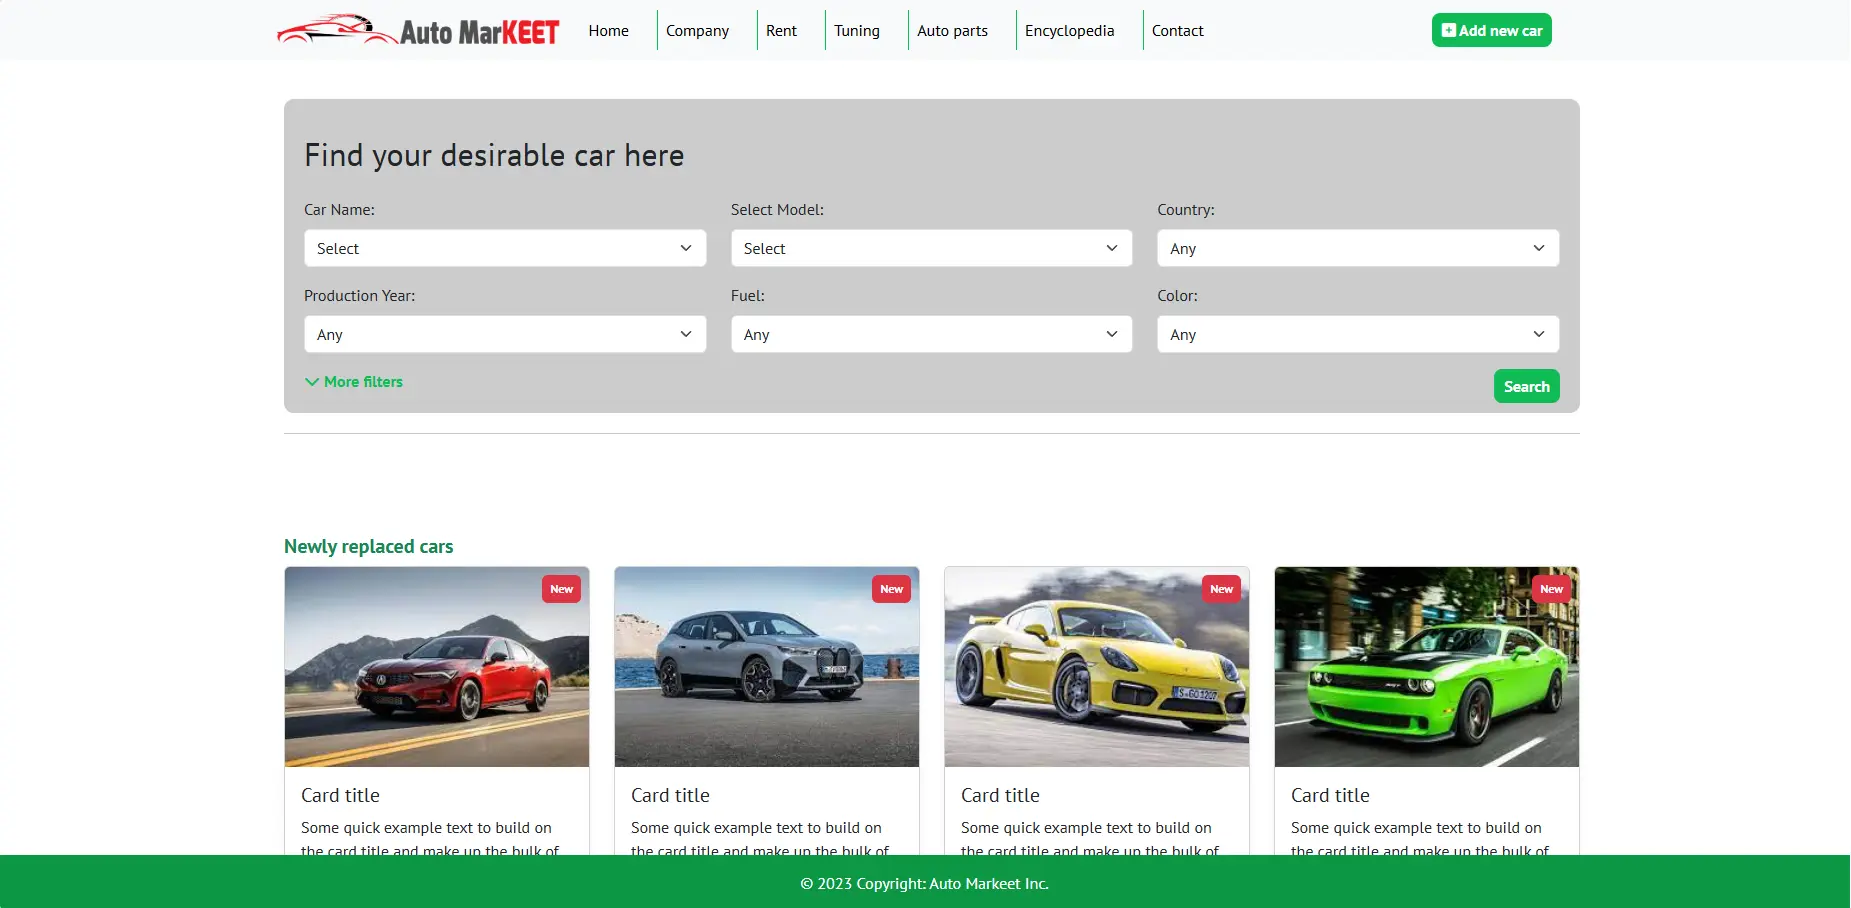Click the New badge on red car card
Viewport: 1851px width, 908px height.
tap(561, 589)
